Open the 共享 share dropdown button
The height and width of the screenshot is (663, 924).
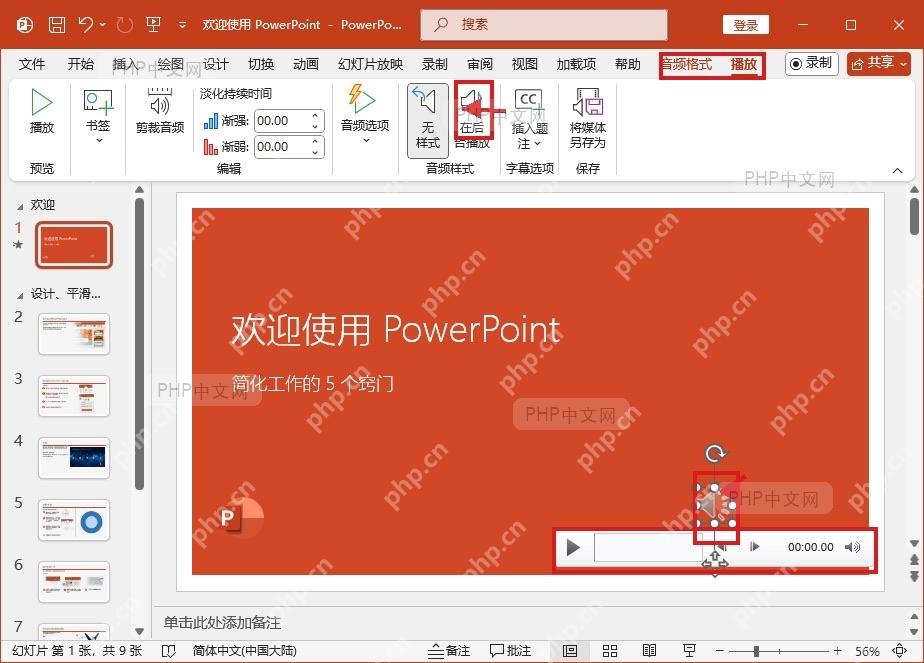[879, 64]
